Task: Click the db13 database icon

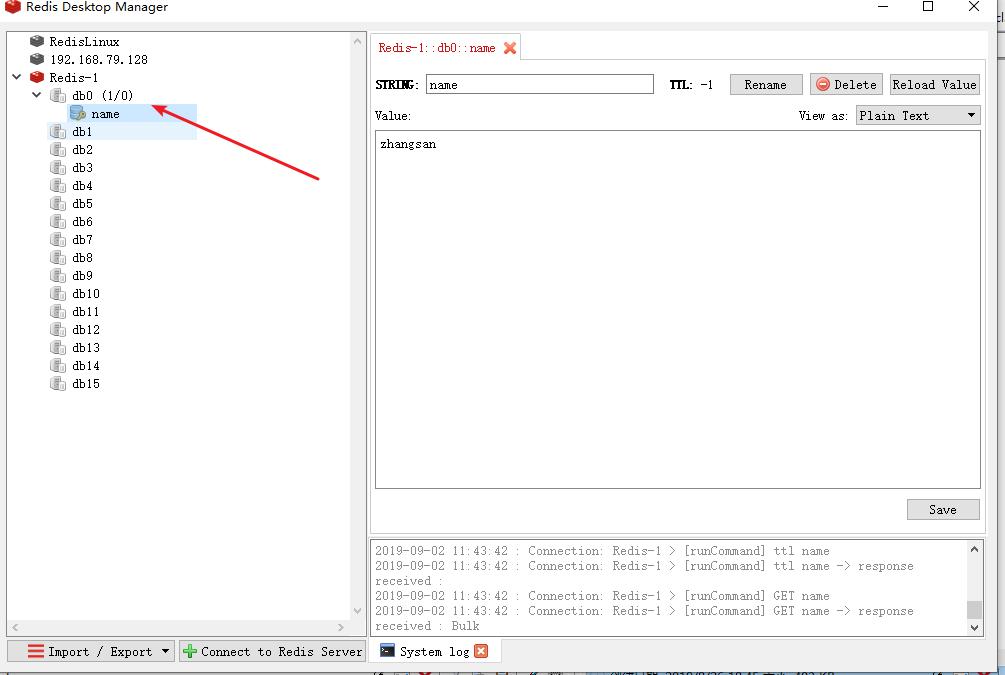Action: click(x=58, y=347)
